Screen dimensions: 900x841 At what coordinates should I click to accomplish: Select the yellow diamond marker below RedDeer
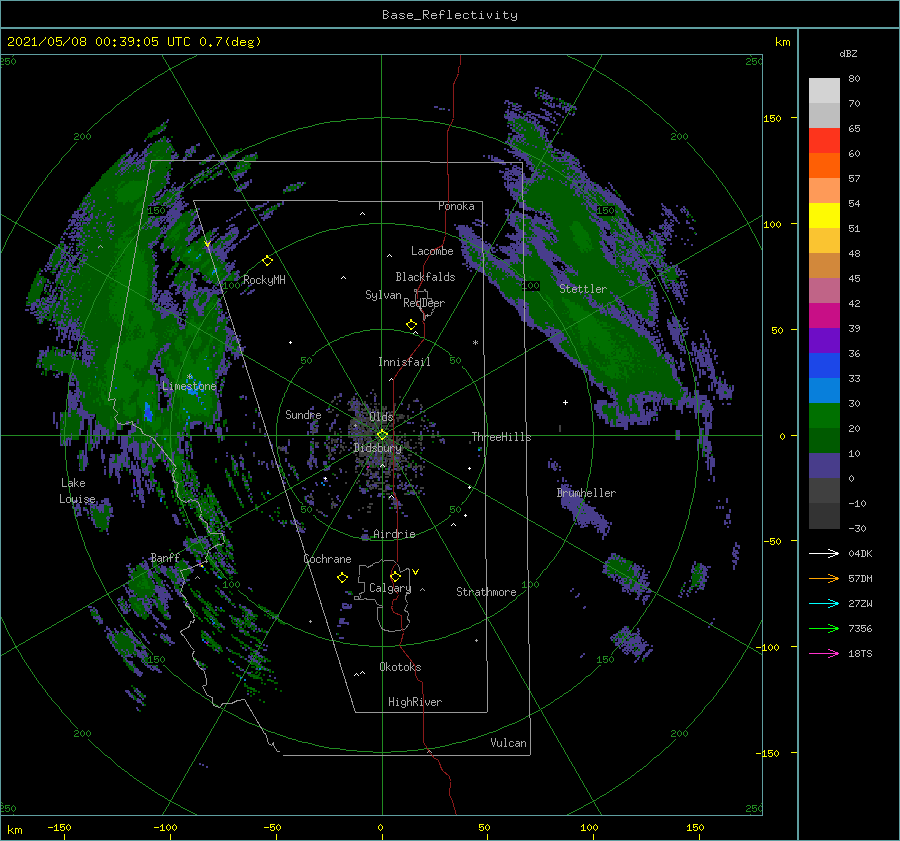coord(412,325)
